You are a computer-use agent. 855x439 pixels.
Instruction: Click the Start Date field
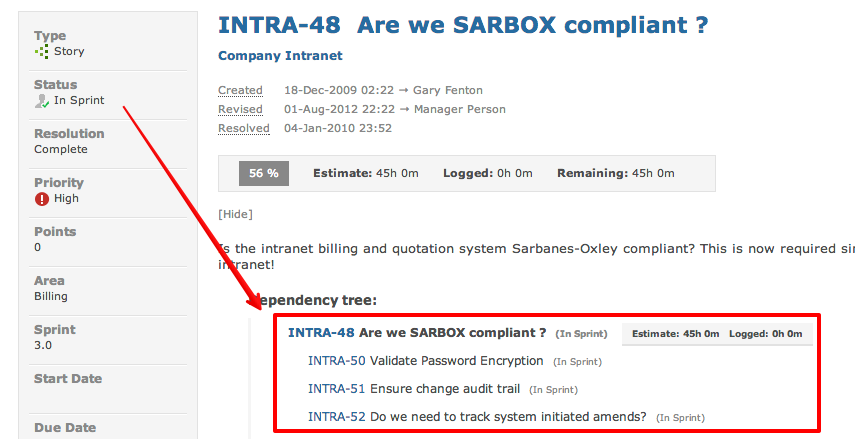tap(68, 379)
